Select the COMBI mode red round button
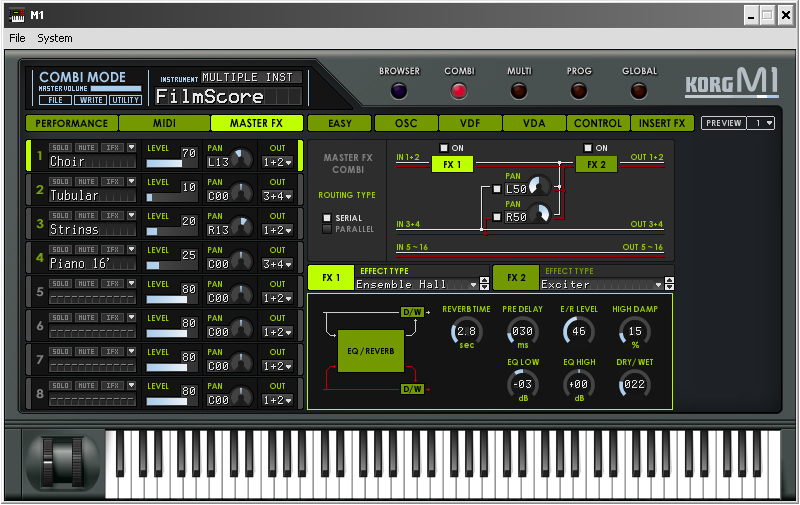800x505 pixels. pos(459,91)
